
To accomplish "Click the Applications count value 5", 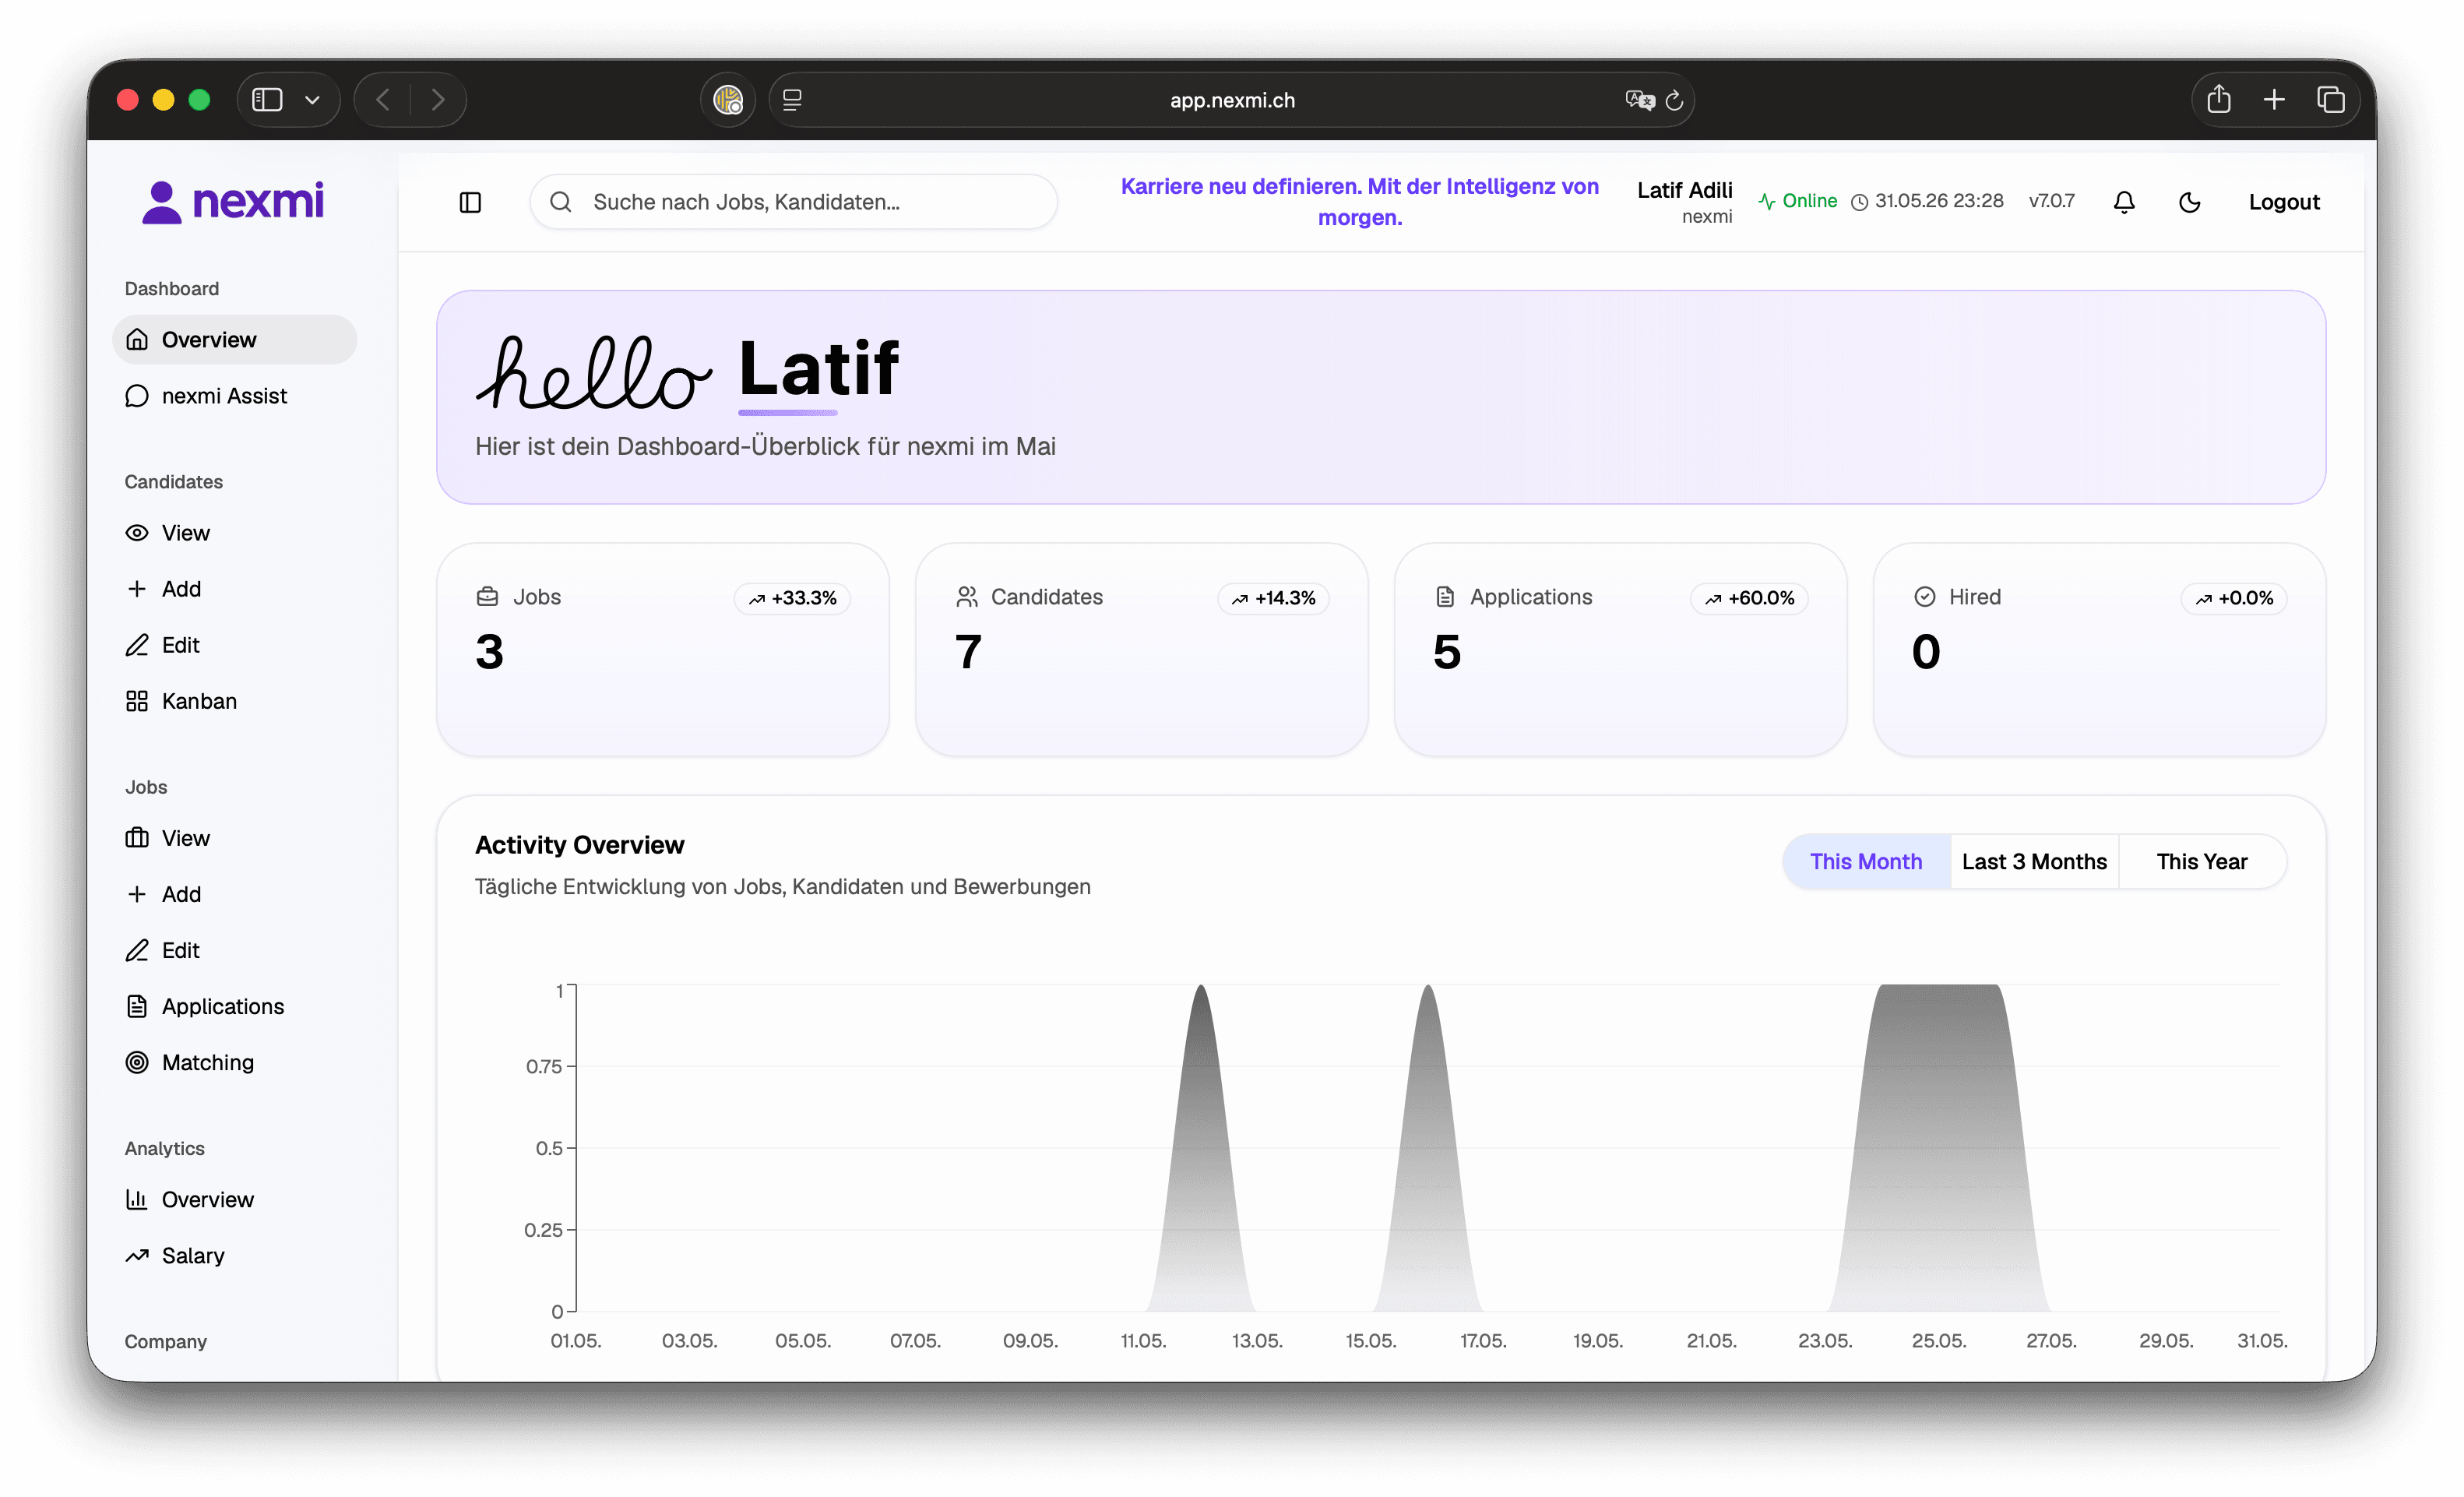I will point(1447,652).
